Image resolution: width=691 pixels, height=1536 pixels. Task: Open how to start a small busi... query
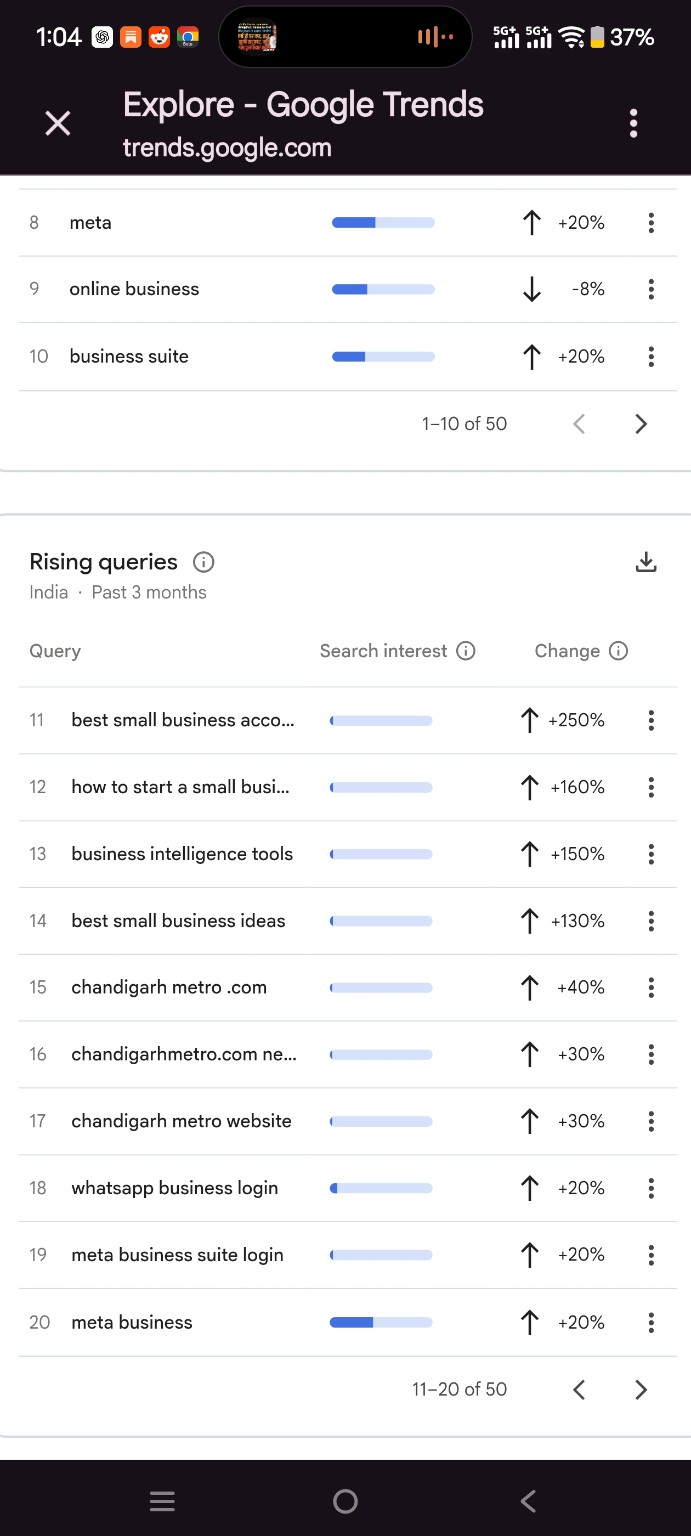click(180, 787)
